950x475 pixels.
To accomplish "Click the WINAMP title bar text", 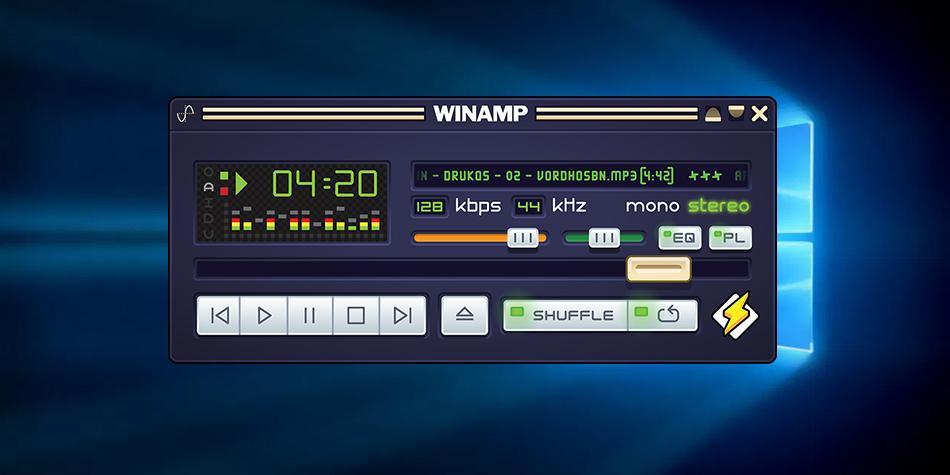I will (480, 113).
